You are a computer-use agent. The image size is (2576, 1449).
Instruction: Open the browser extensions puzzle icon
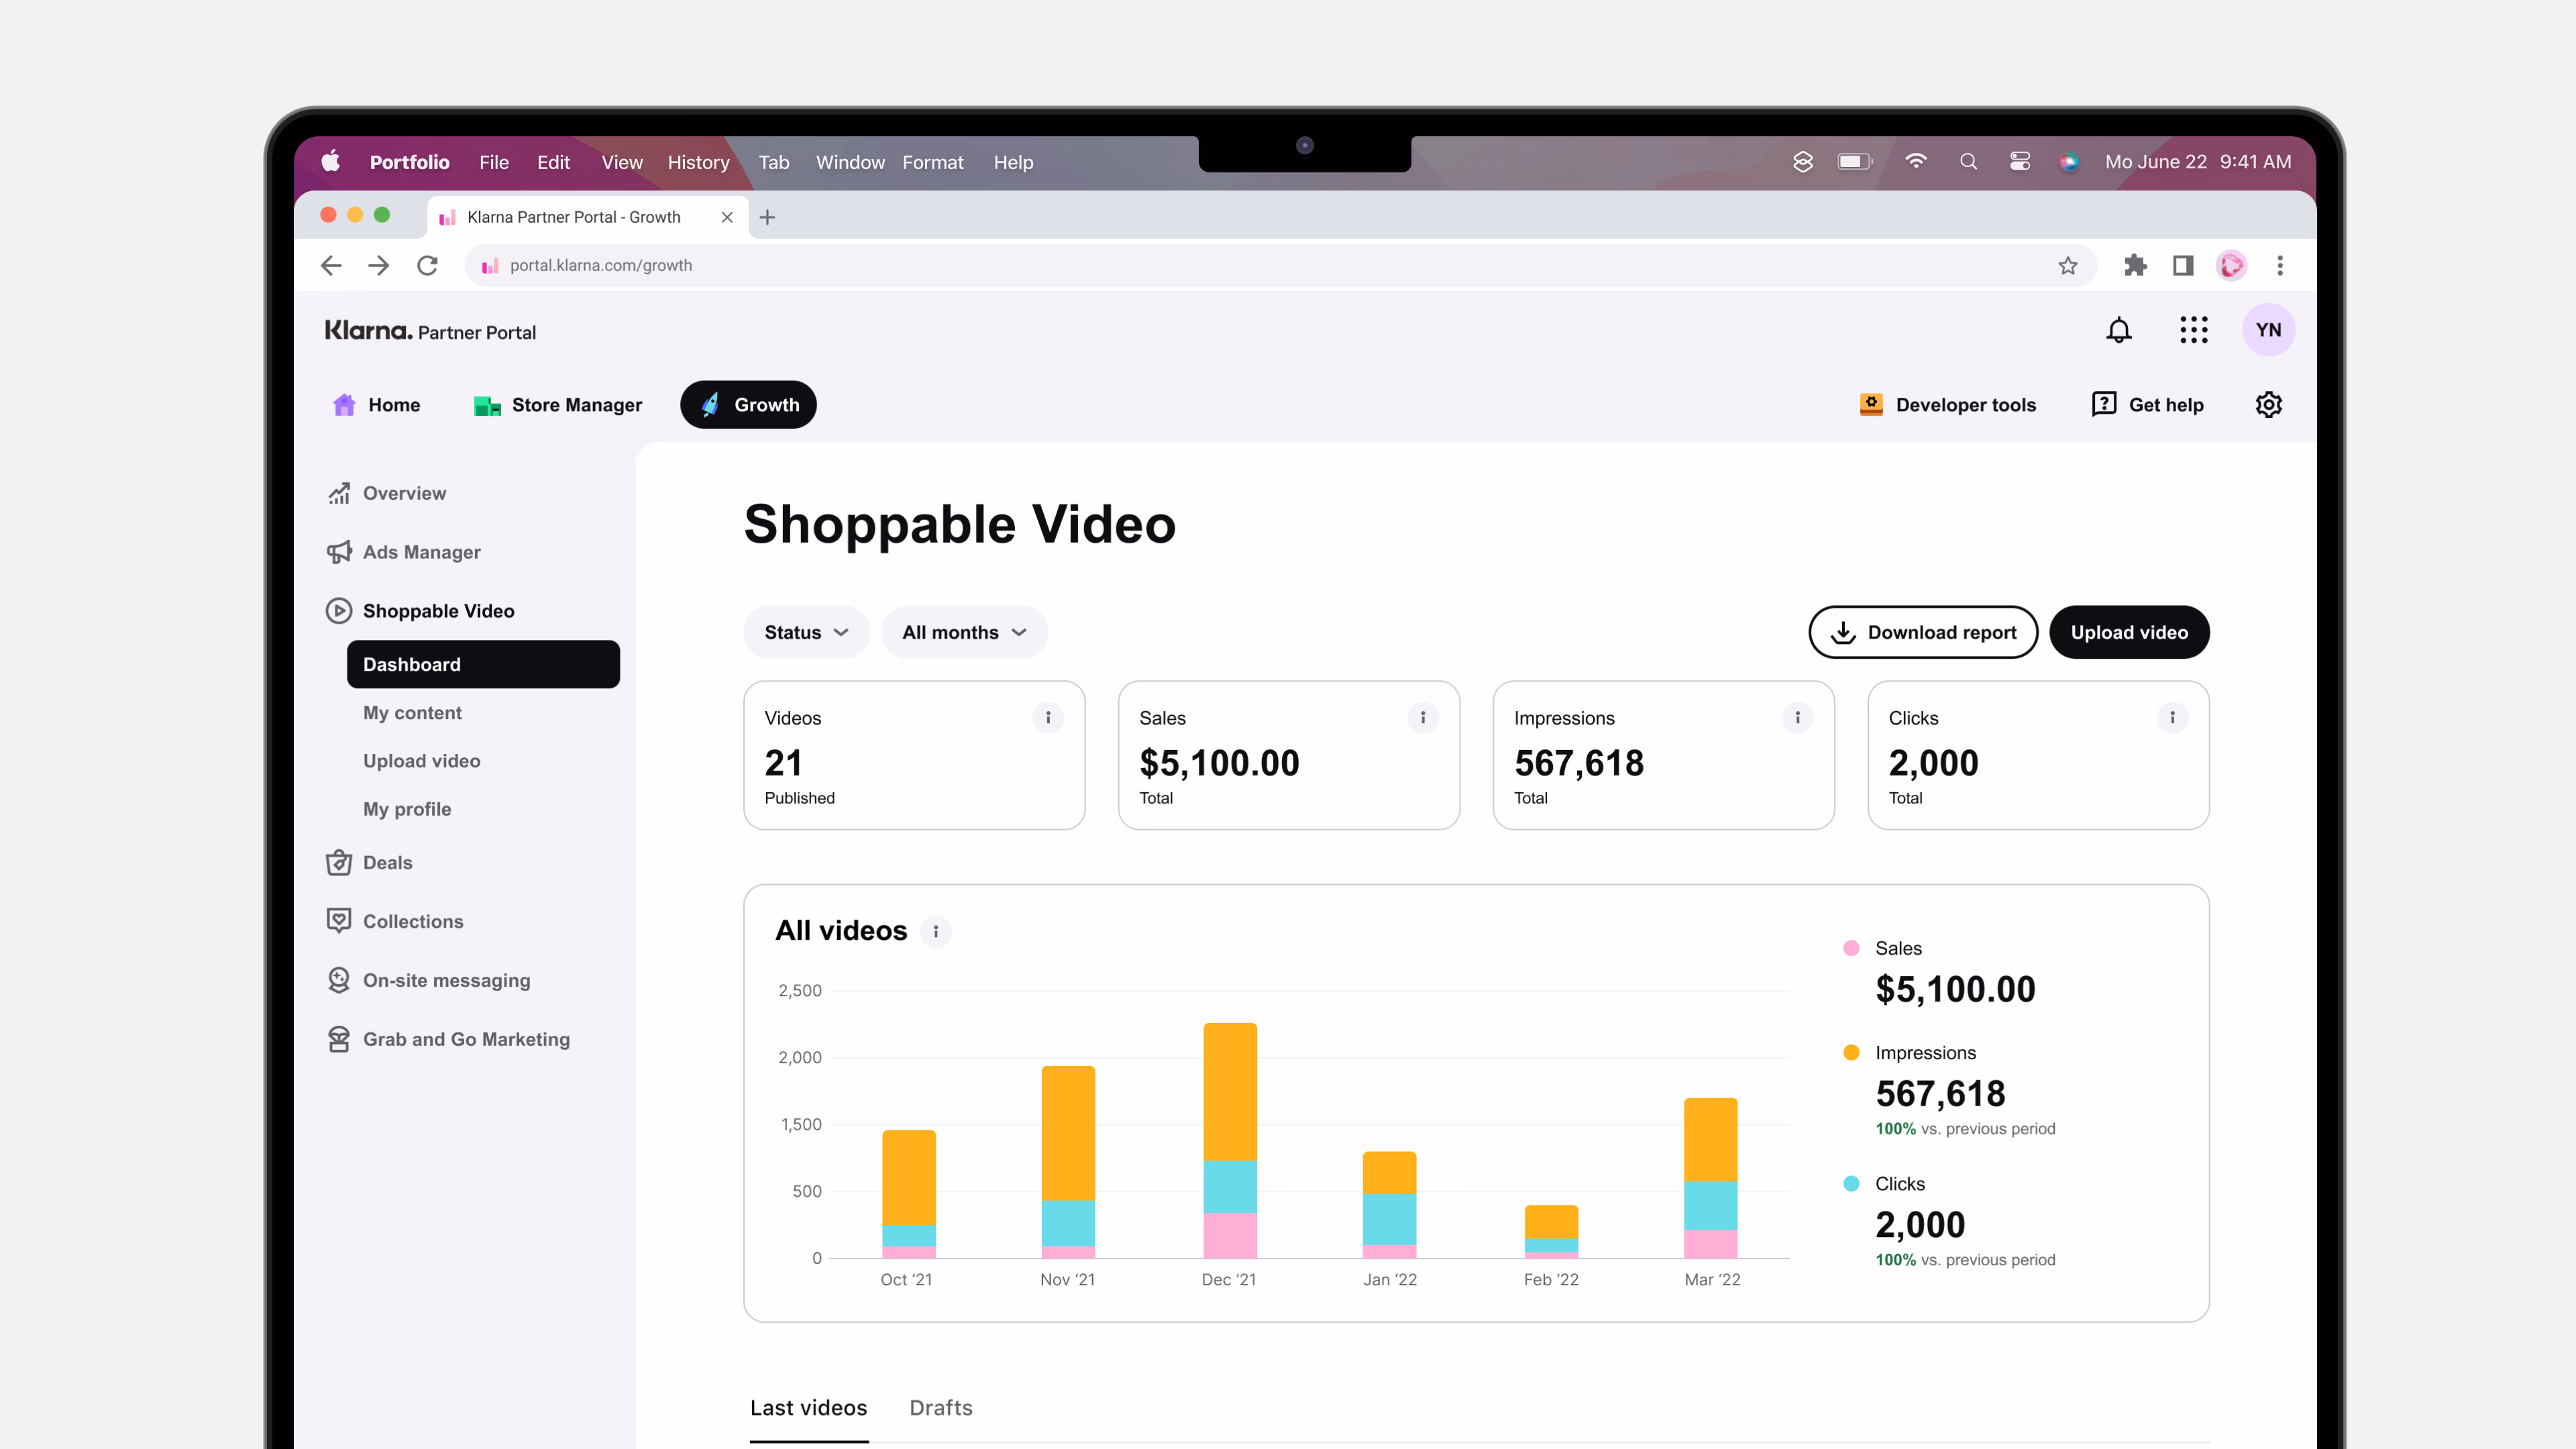click(2135, 265)
